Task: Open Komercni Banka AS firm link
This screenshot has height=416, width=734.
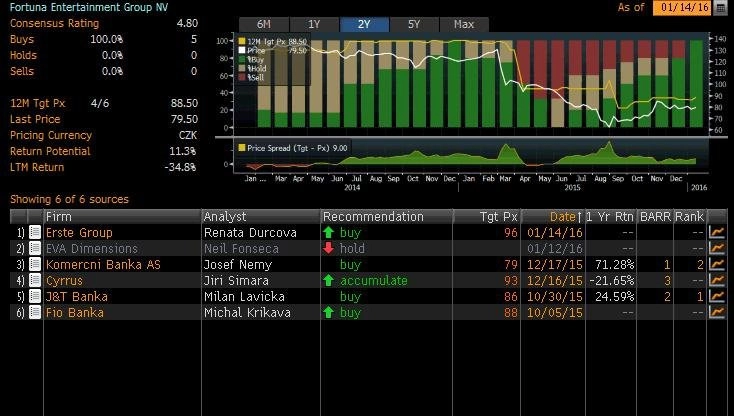Action: [x=103, y=264]
